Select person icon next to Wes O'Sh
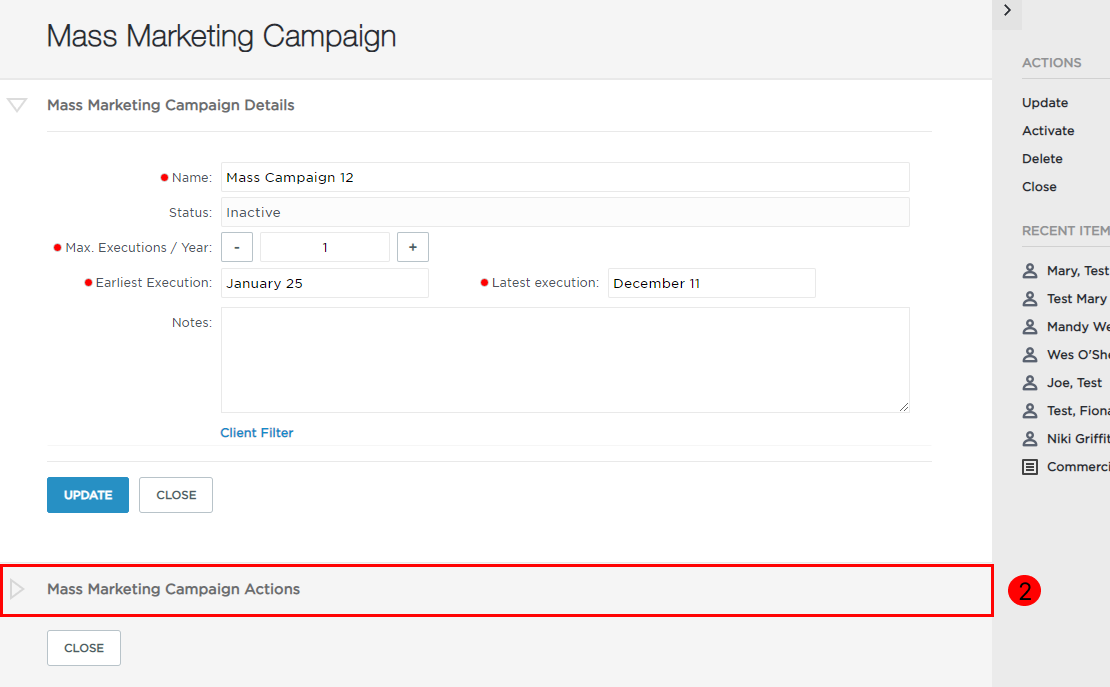Screen dimensions: 1110x687 tap(1030, 355)
